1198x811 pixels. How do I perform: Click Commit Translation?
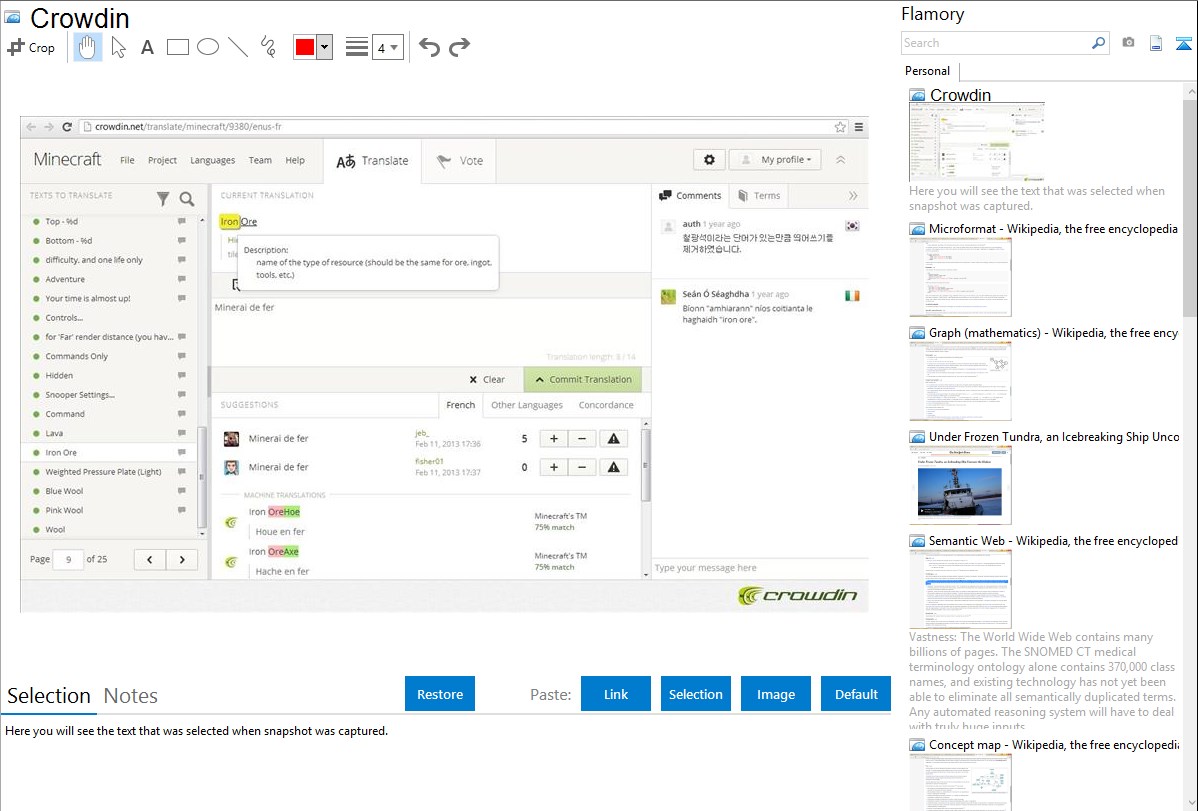tap(582, 379)
